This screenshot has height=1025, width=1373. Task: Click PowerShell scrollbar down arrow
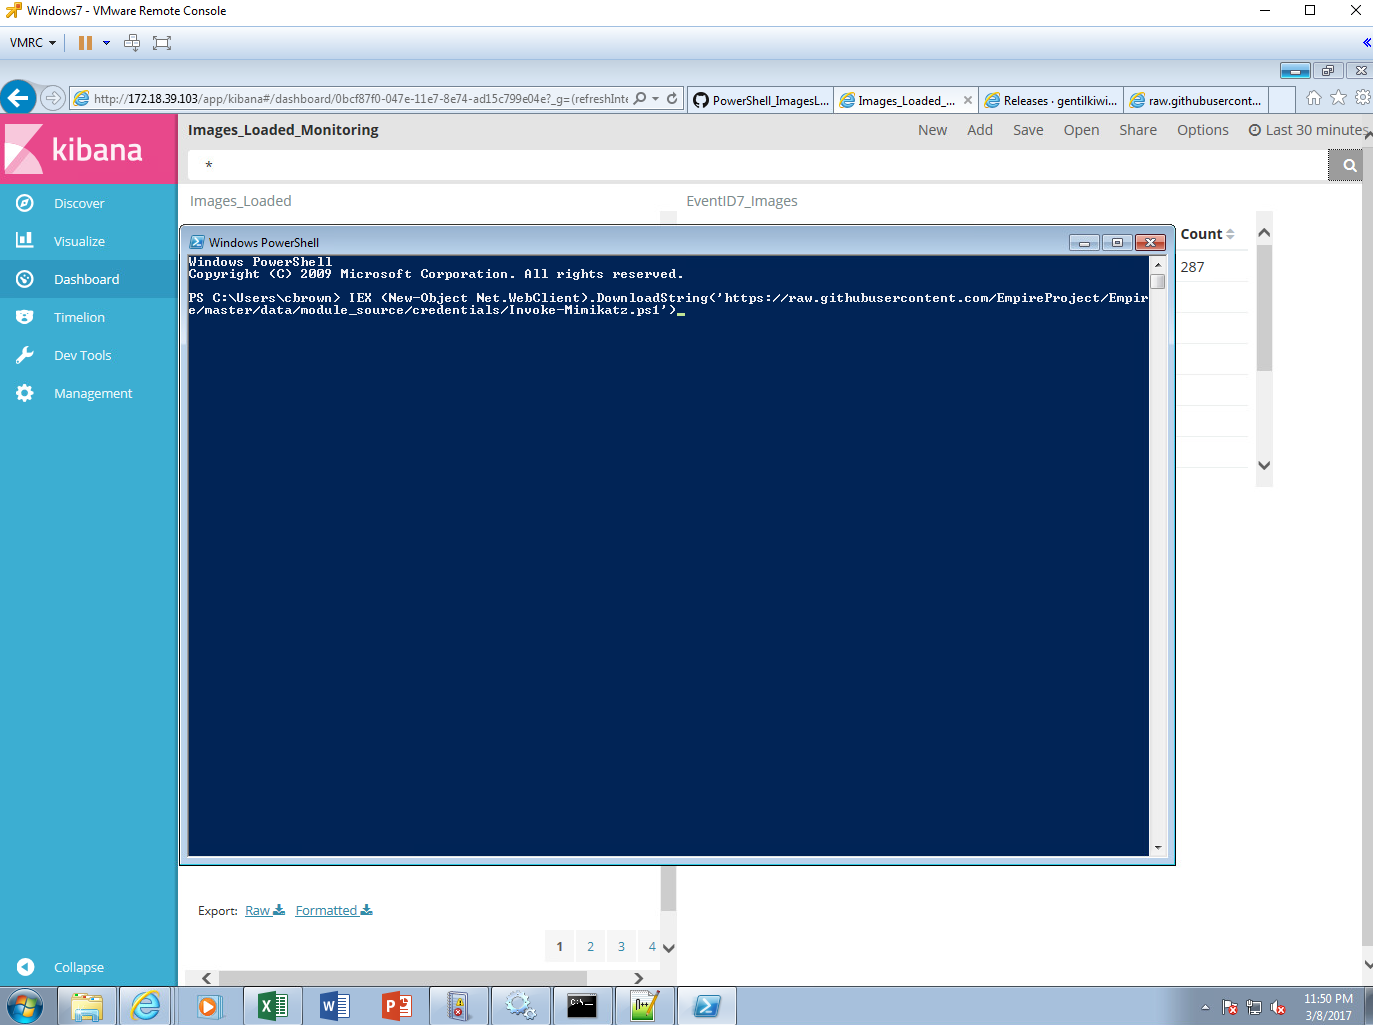tap(1158, 848)
